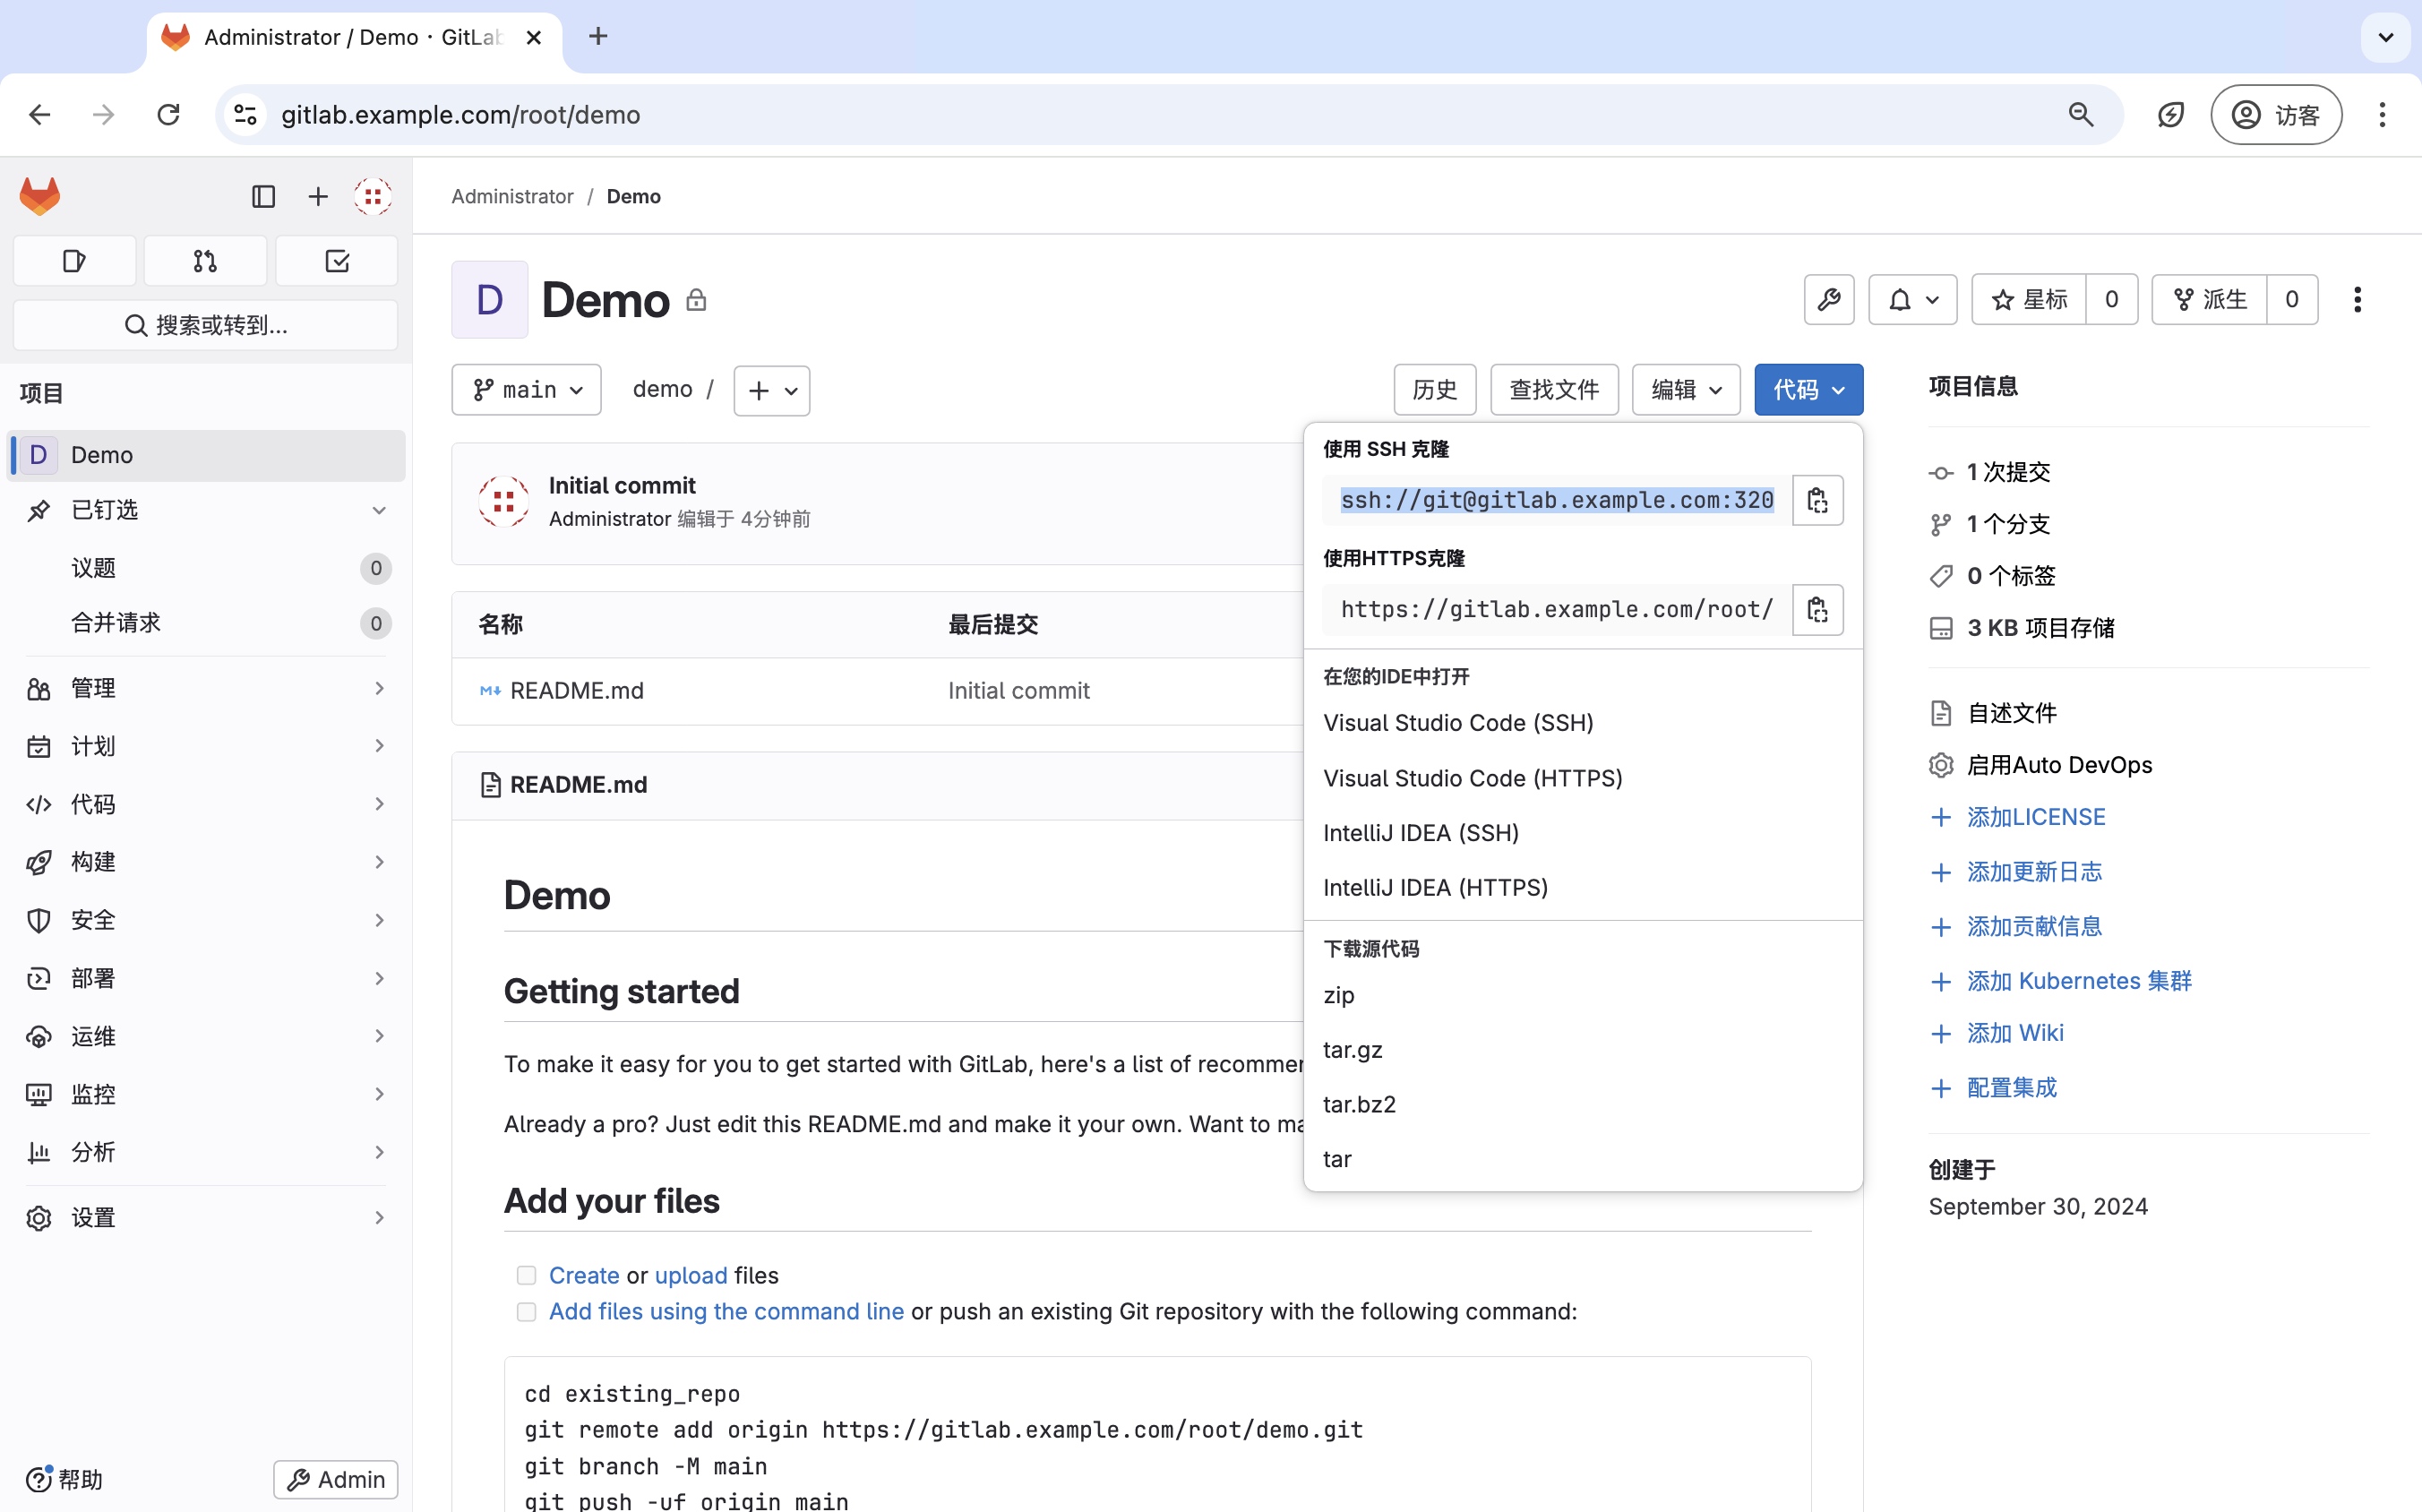Open in Visual Studio Code (HTTPS)

1583,778
